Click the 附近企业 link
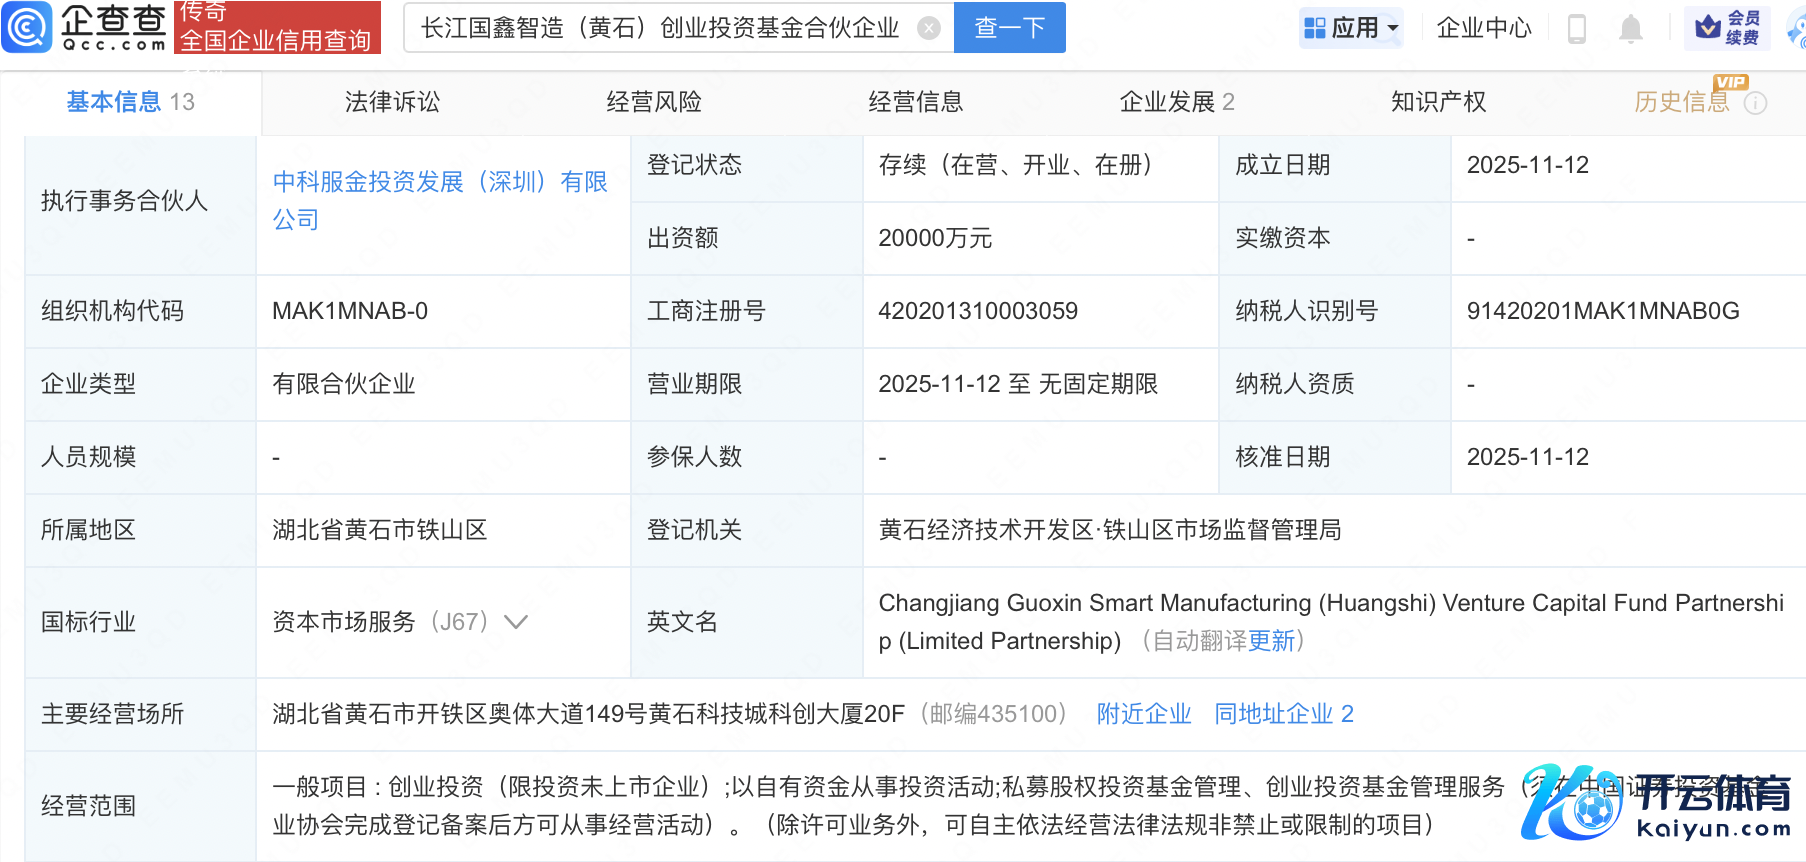Image resolution: width=1806 pixels, height=862 pixels. [x=1144, y=714]
